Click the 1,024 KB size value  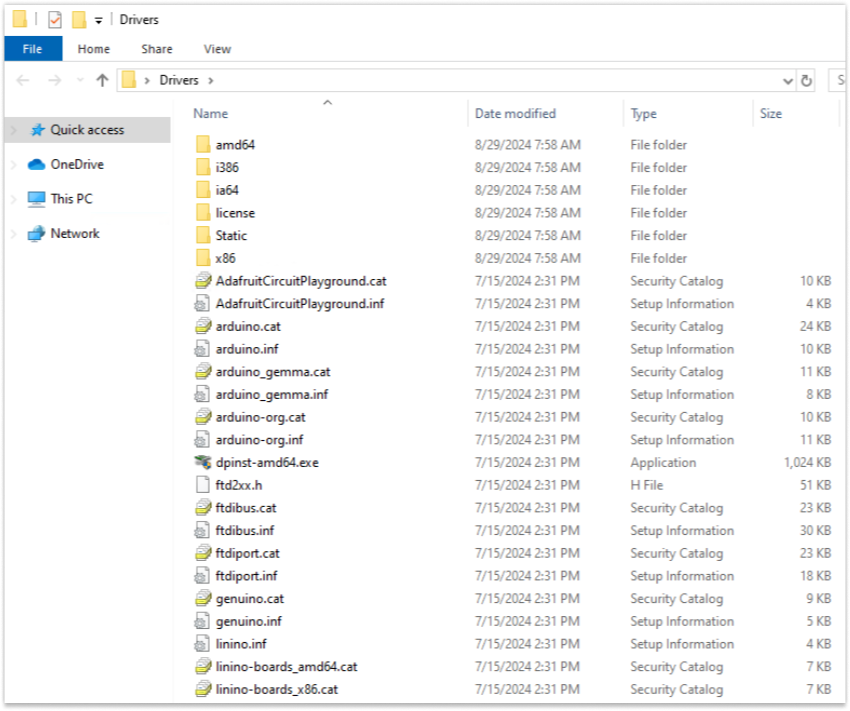point(807,463)
